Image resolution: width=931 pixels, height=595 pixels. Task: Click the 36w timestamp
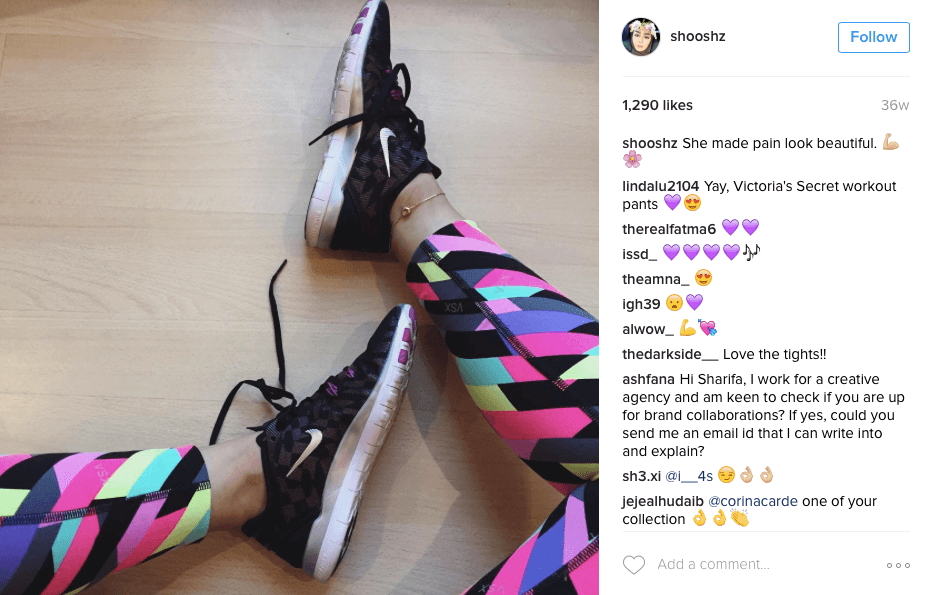tap(895, 105)
